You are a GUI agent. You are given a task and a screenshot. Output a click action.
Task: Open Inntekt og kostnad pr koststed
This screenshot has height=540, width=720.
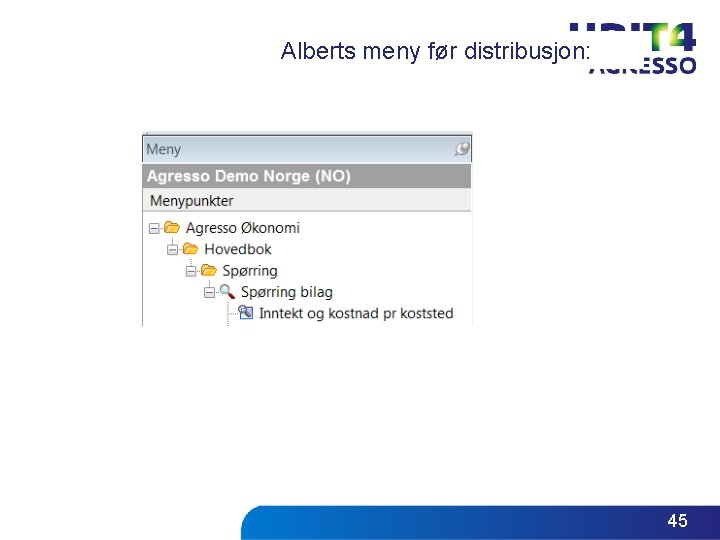(356, 313)
